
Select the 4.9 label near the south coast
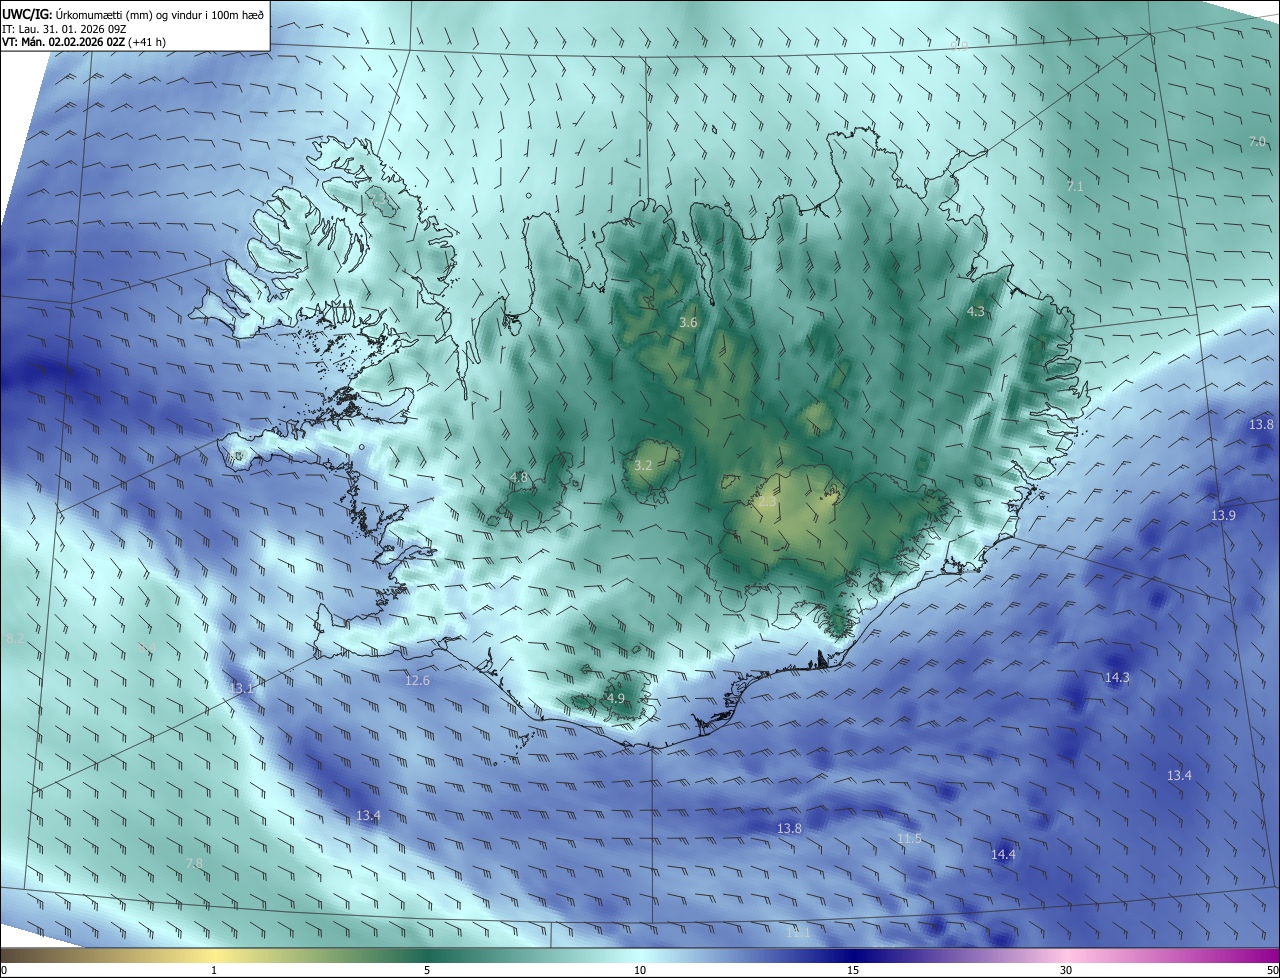point(616,698)
